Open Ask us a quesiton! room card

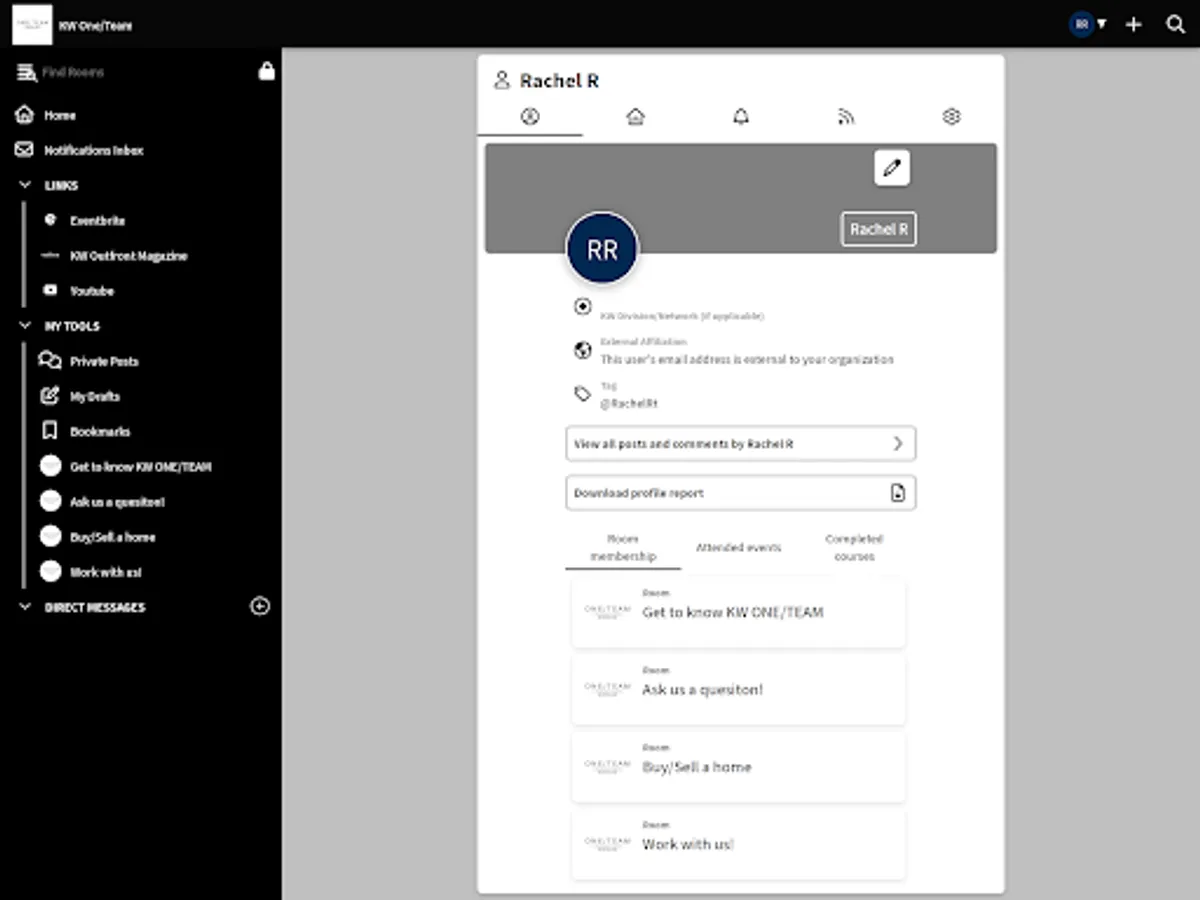coord(739,689)
